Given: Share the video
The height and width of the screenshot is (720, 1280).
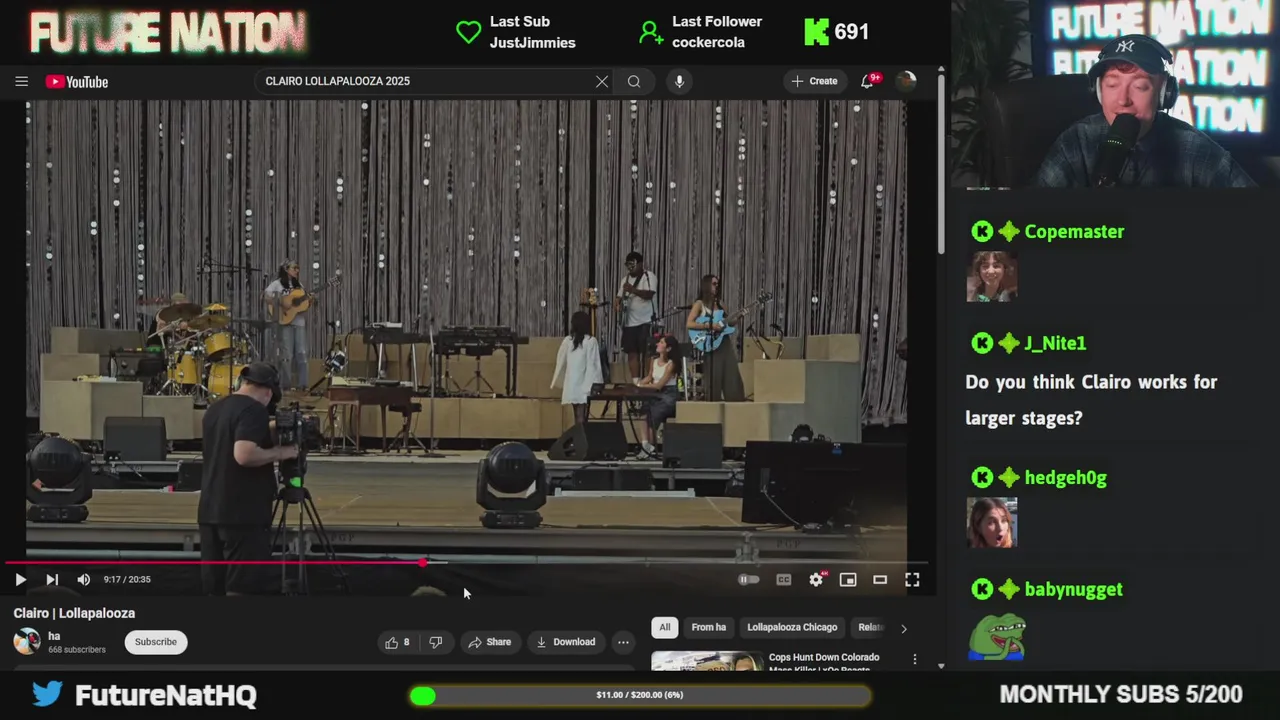Looking at the screenshot, I should [489, 642].
